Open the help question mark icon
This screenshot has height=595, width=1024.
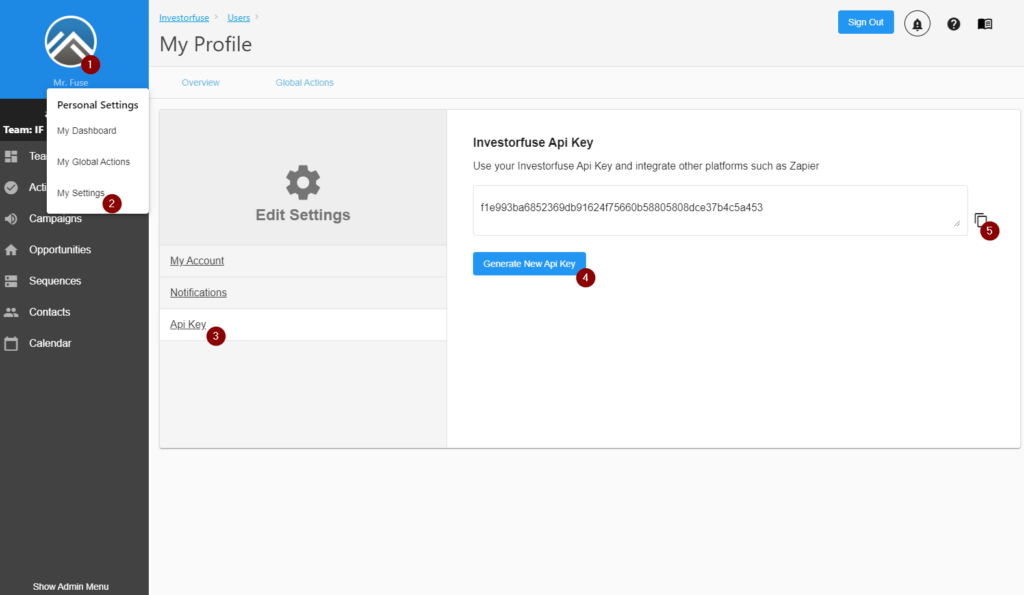[x=953, y=24]
